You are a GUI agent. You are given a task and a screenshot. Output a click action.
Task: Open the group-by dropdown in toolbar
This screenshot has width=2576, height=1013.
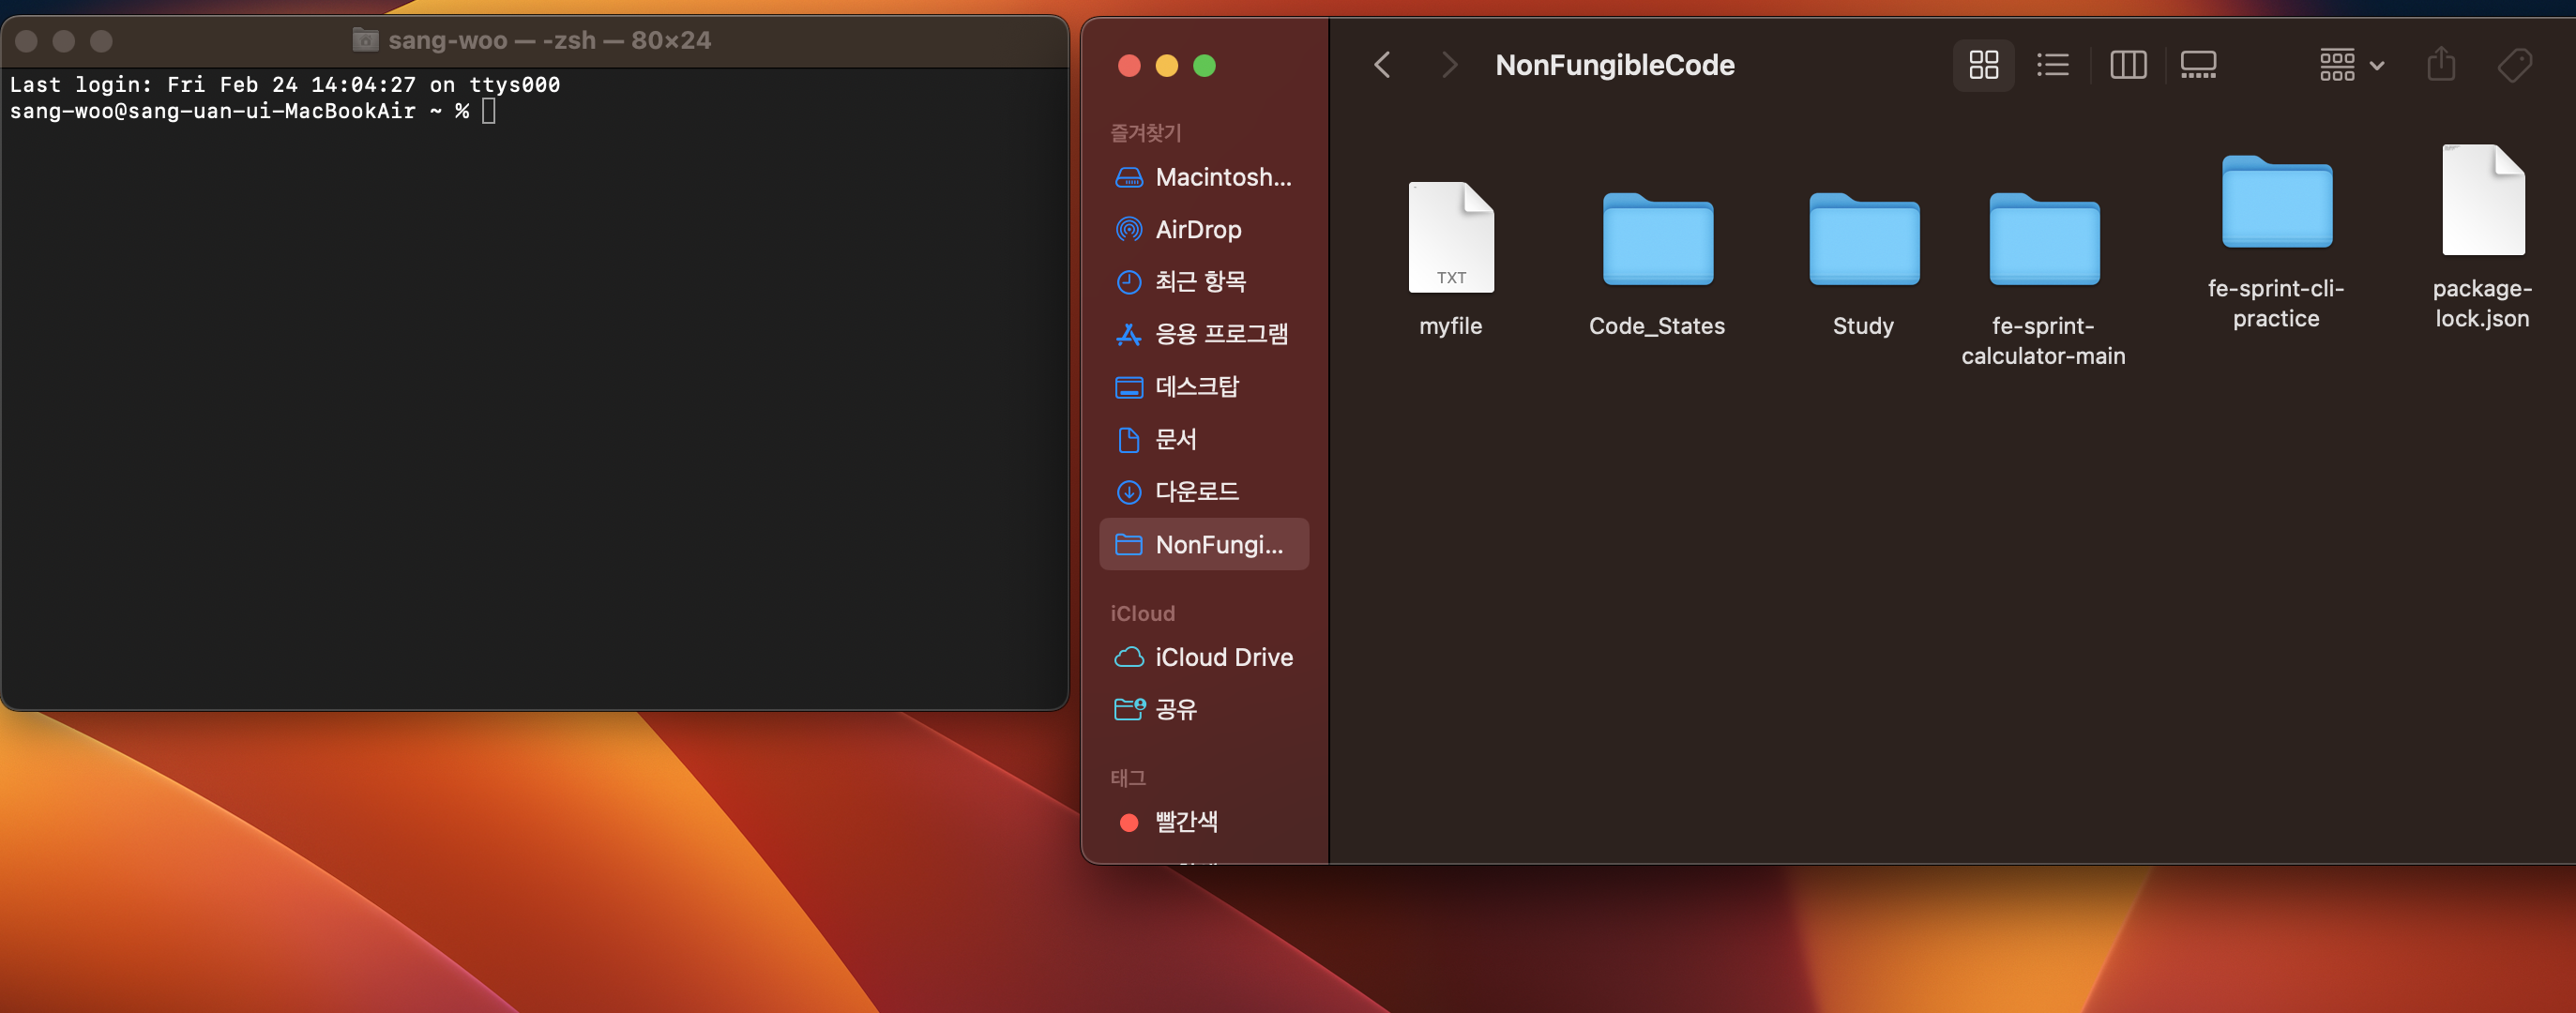[2351, 66]
